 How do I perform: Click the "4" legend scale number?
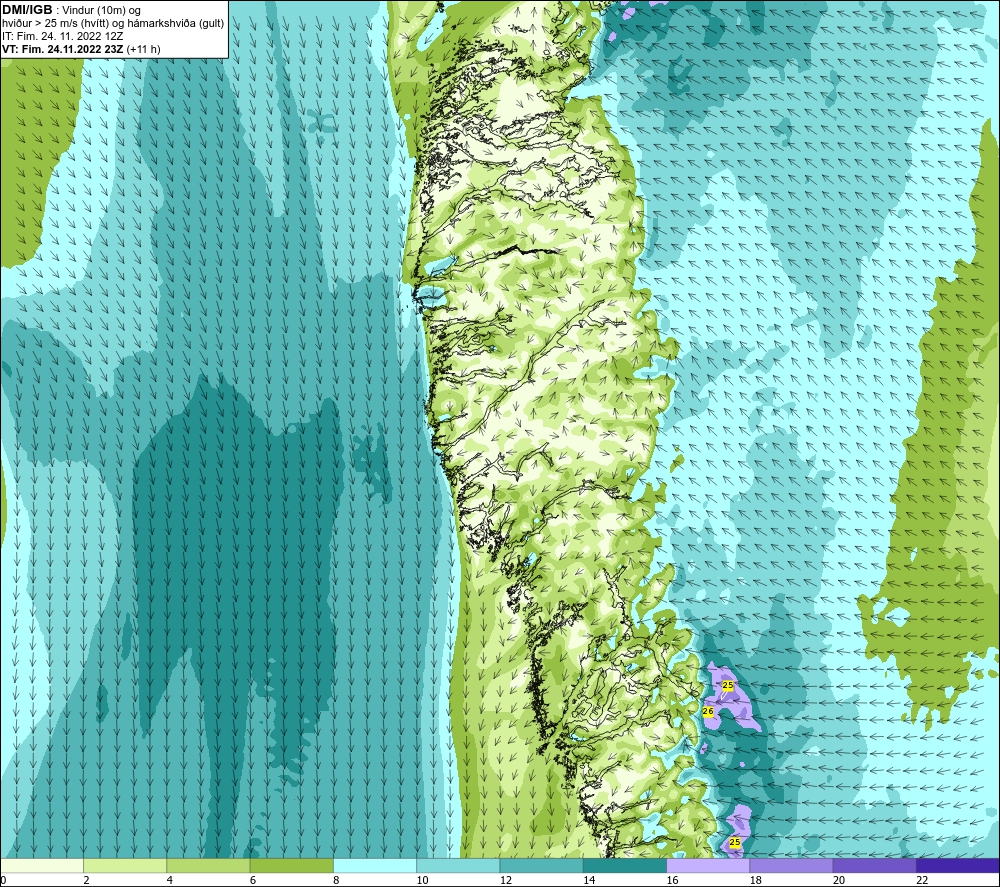[x=170, y=880]
